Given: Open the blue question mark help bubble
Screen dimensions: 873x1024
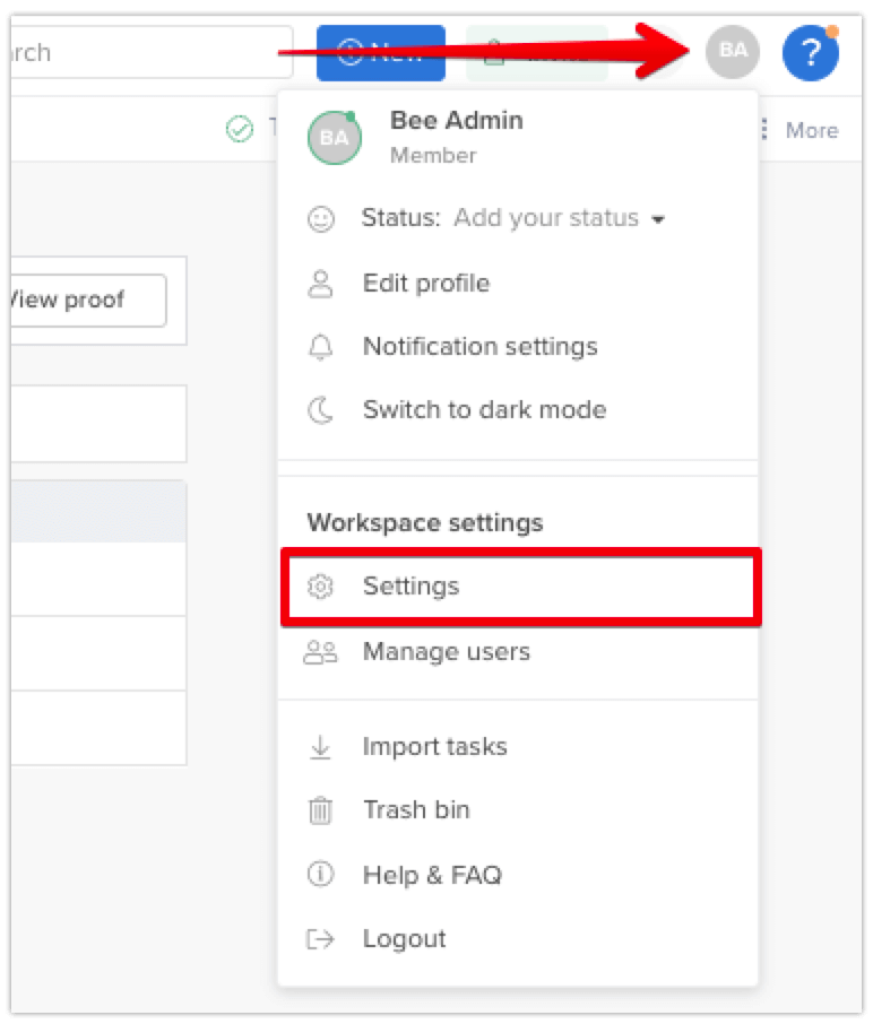Looking at the screenshot, I should coord(810,51).
